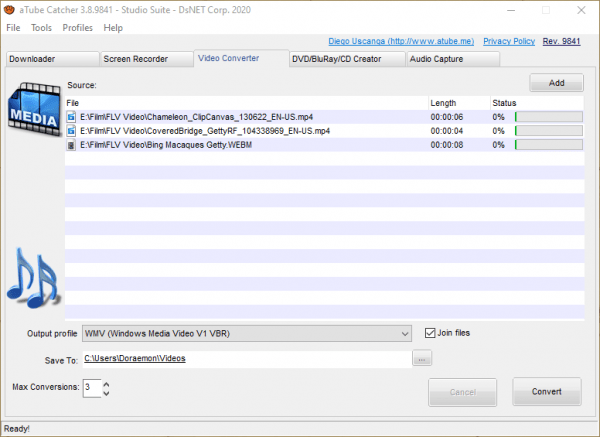Click the MEDIA film strip icon

(x=34, y=109)
